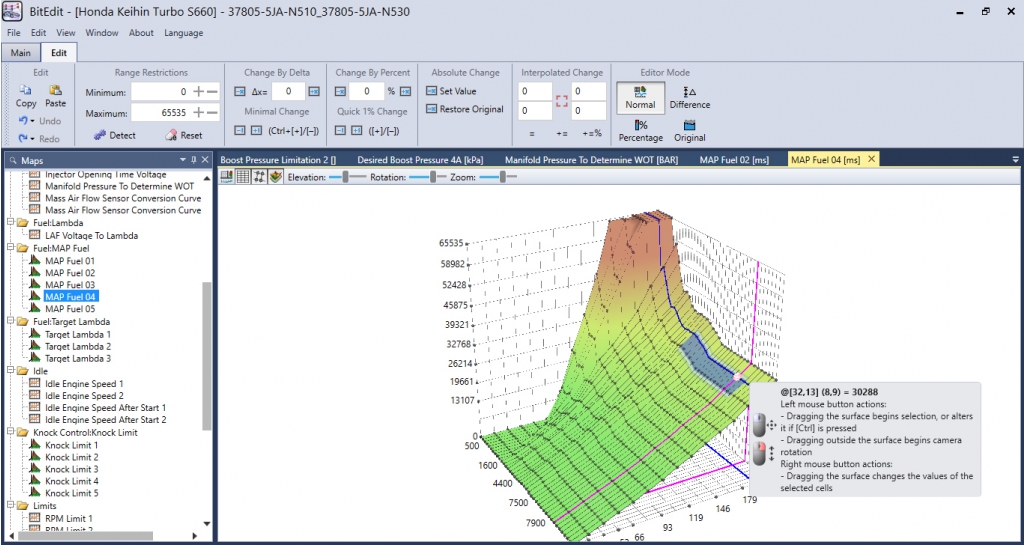
Task: Decrease the Minimum range with minus
Action: pos(212,92)
